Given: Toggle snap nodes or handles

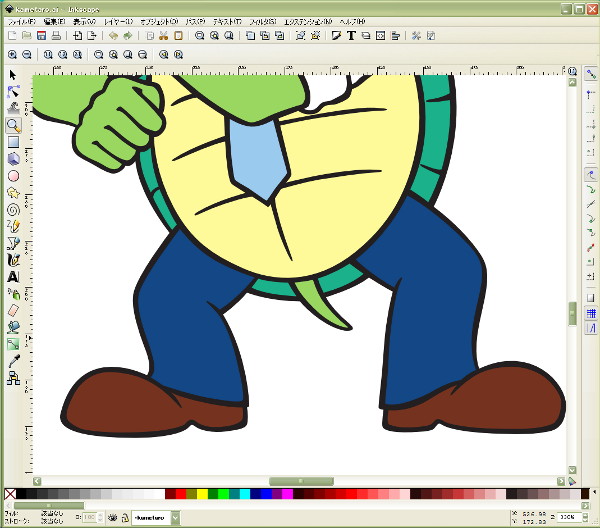Looking at the screenshot, I should [x=591, y=175].
